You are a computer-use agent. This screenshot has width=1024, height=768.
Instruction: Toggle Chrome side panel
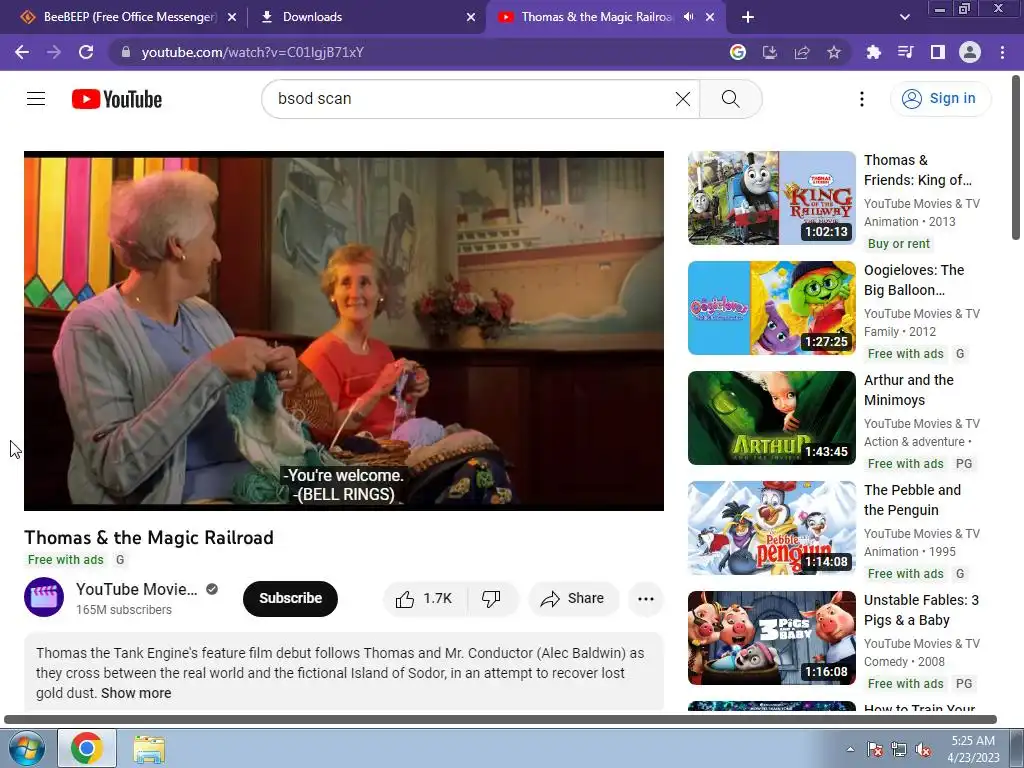pyautogui.click(x=938, y=52)
